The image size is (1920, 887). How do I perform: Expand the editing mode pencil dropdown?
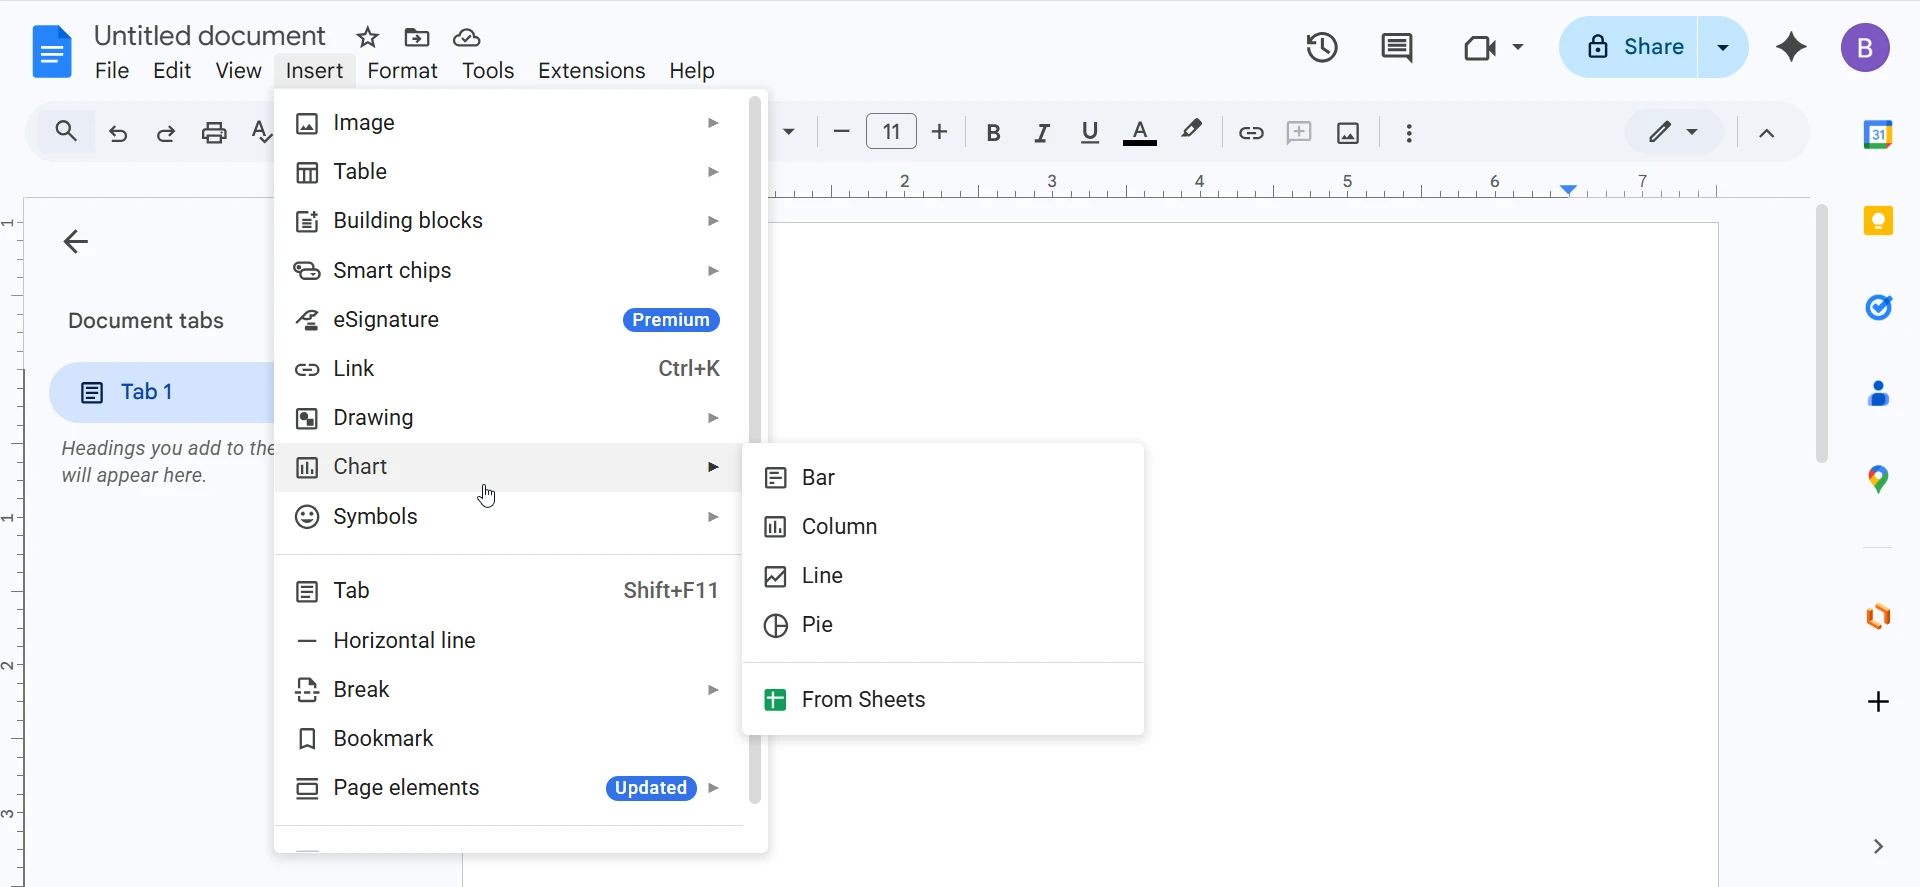tap(1673, 132)
